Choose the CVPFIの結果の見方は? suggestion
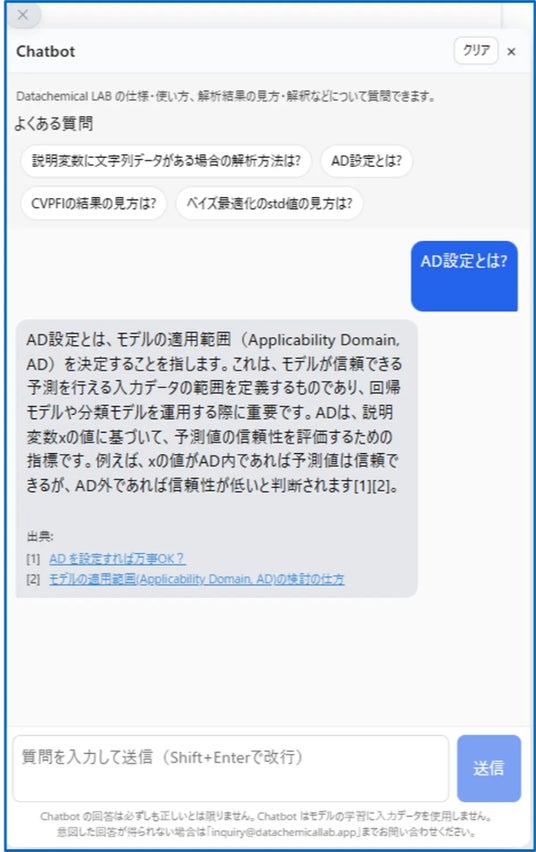536x852 pixels. pos(94,203)
